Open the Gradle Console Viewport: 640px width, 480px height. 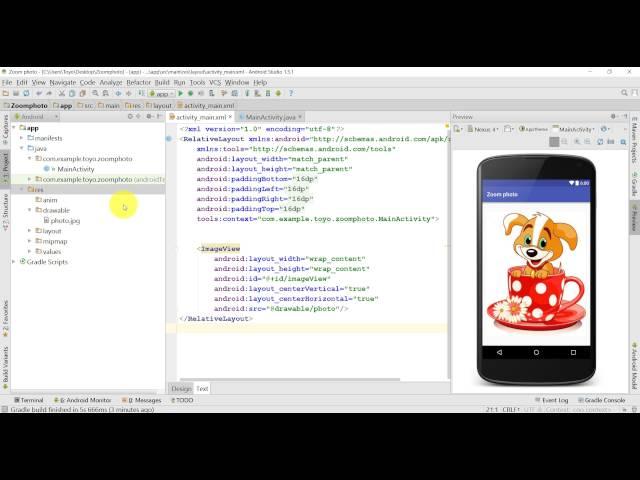click(602, 400)
